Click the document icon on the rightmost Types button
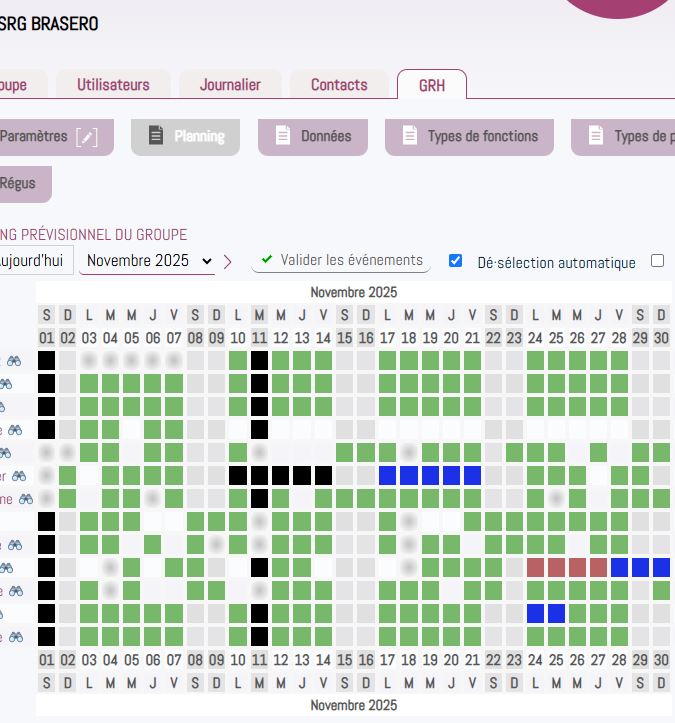The width and height of the screenshot is (675, 723). pyautogui.click(x=596, y=136)
